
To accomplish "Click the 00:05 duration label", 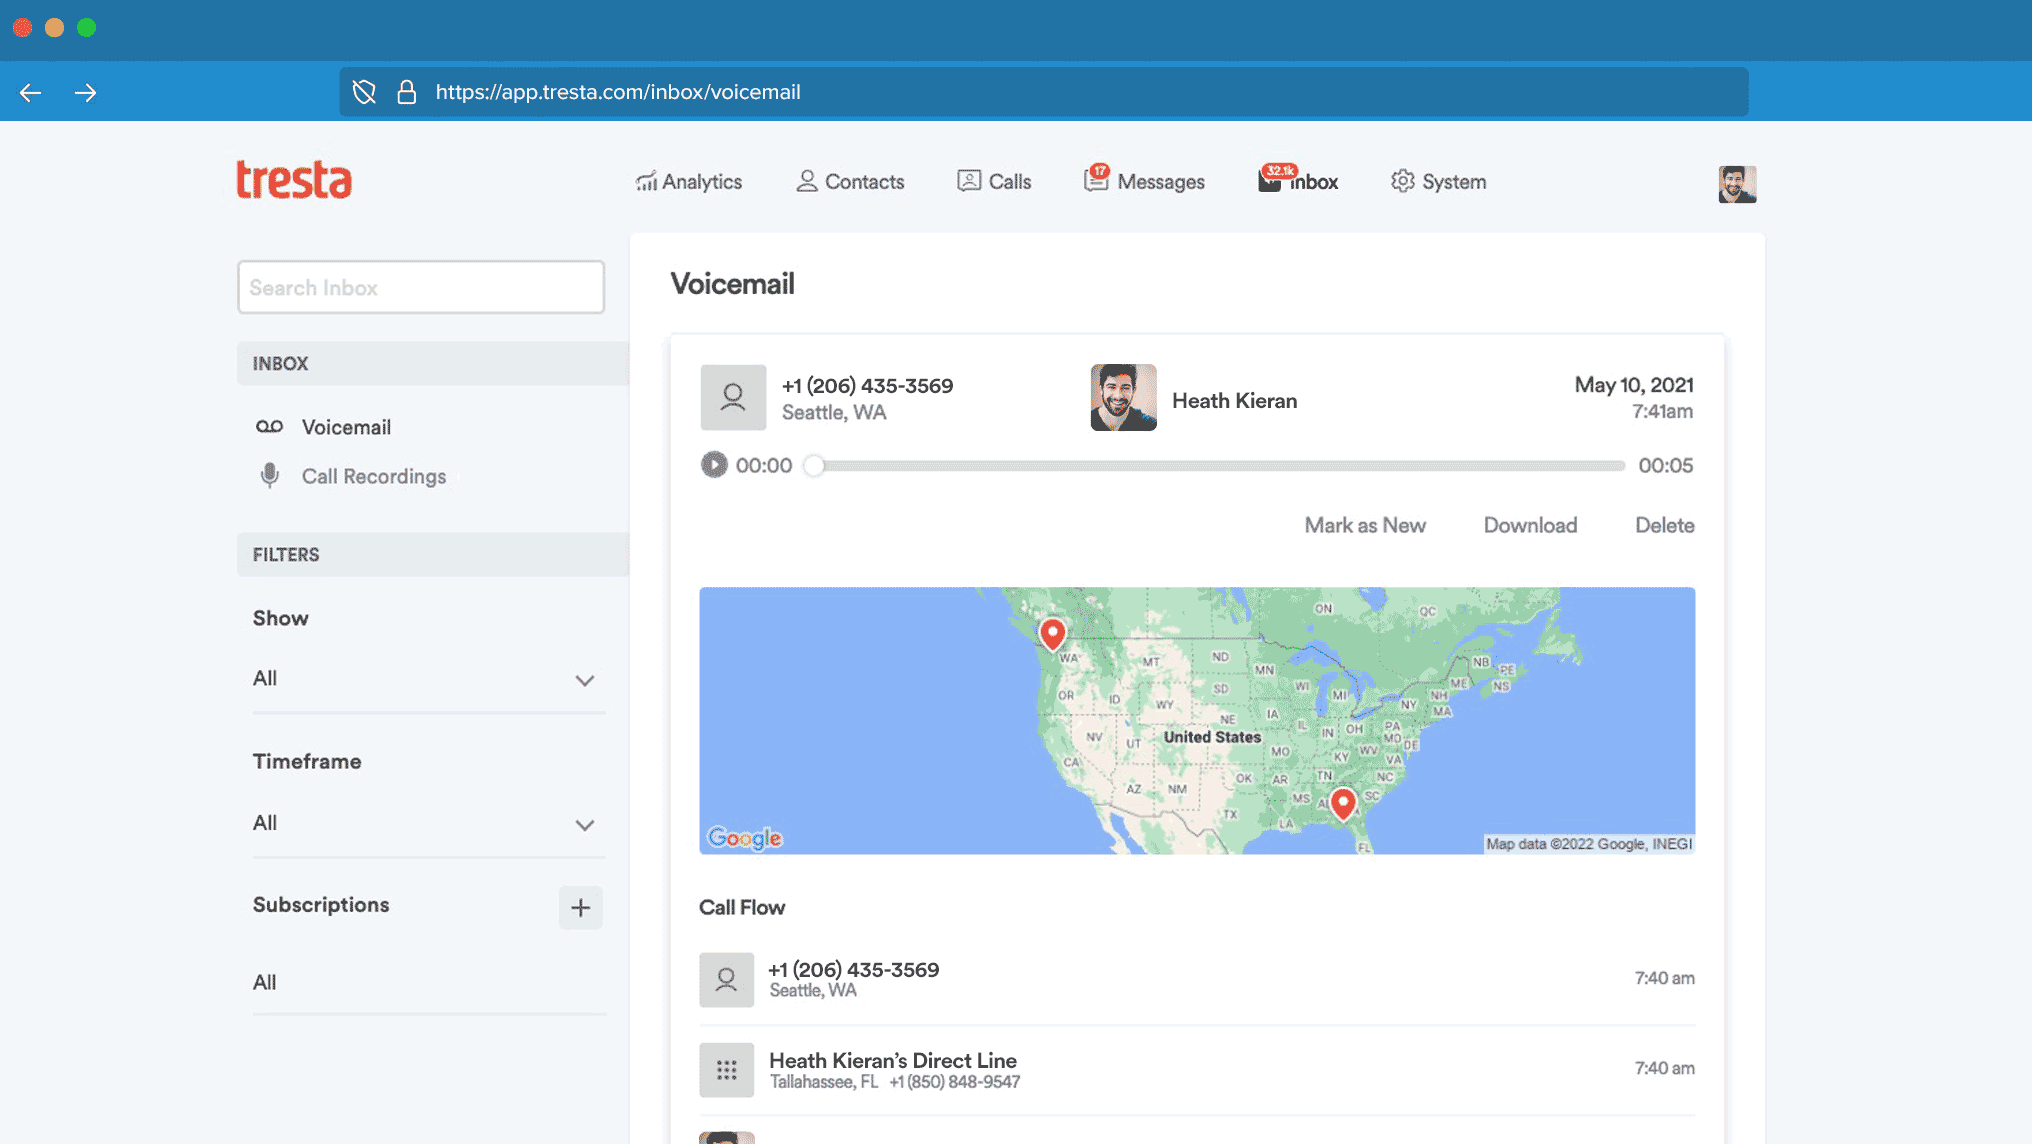I will [x=1665, y=466].
